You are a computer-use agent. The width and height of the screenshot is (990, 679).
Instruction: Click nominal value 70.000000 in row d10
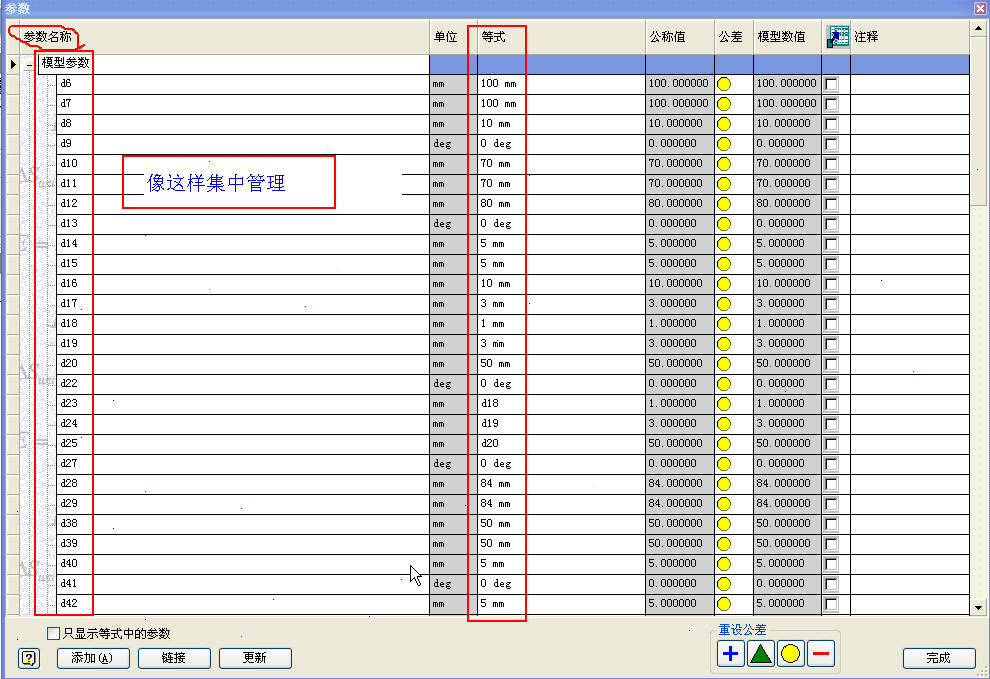(680, 164)
